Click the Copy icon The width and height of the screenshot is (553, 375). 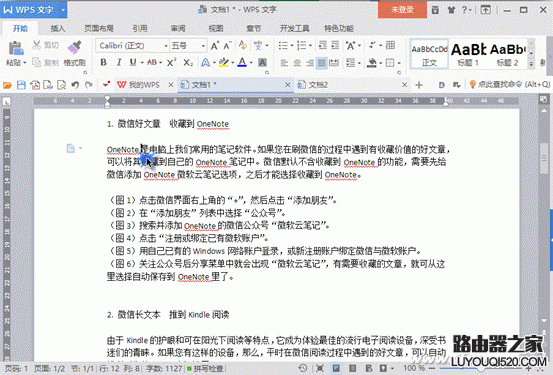(36, 62)
